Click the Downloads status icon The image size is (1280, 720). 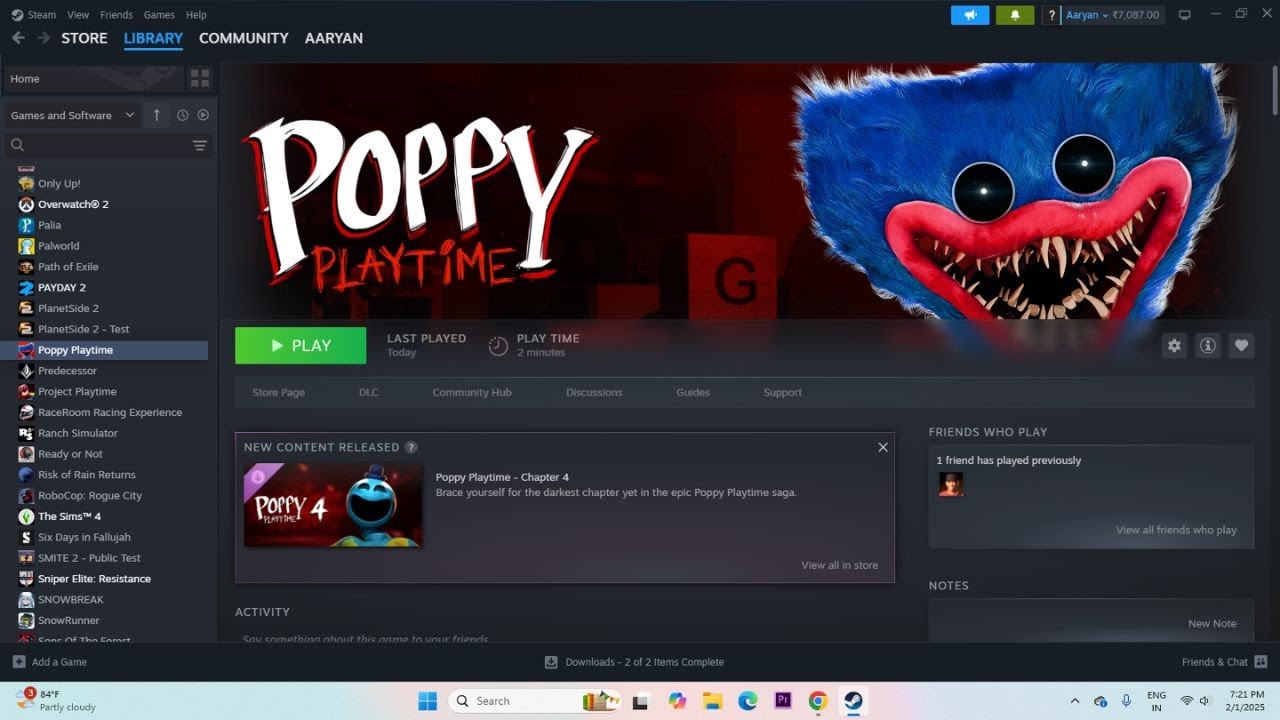(551, 662)
